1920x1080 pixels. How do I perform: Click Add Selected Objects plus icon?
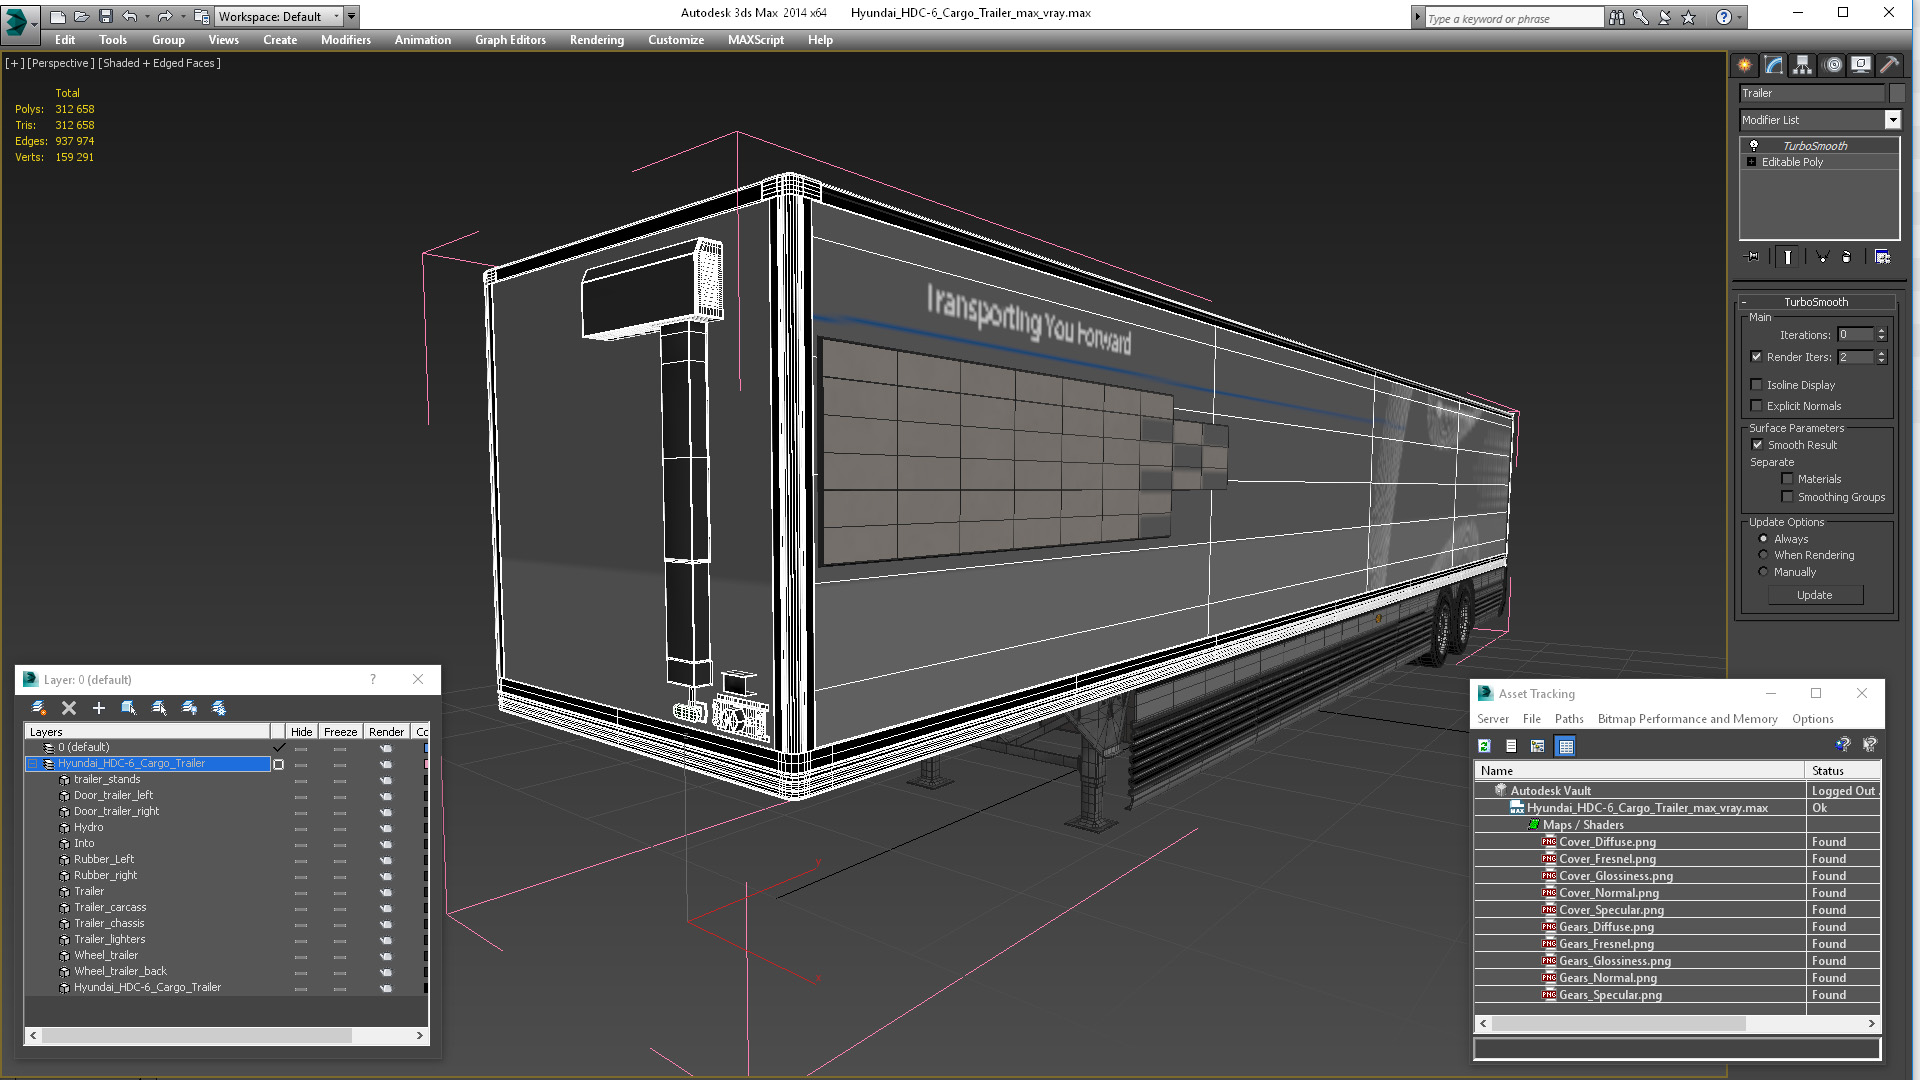click(x=99, y=708)
